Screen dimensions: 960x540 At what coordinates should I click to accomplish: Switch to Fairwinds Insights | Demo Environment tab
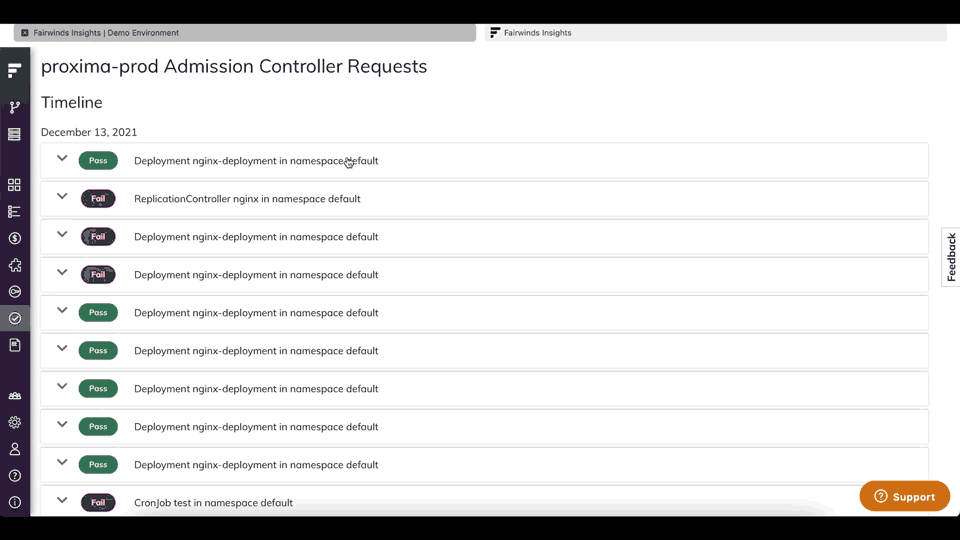click(245, 33)
